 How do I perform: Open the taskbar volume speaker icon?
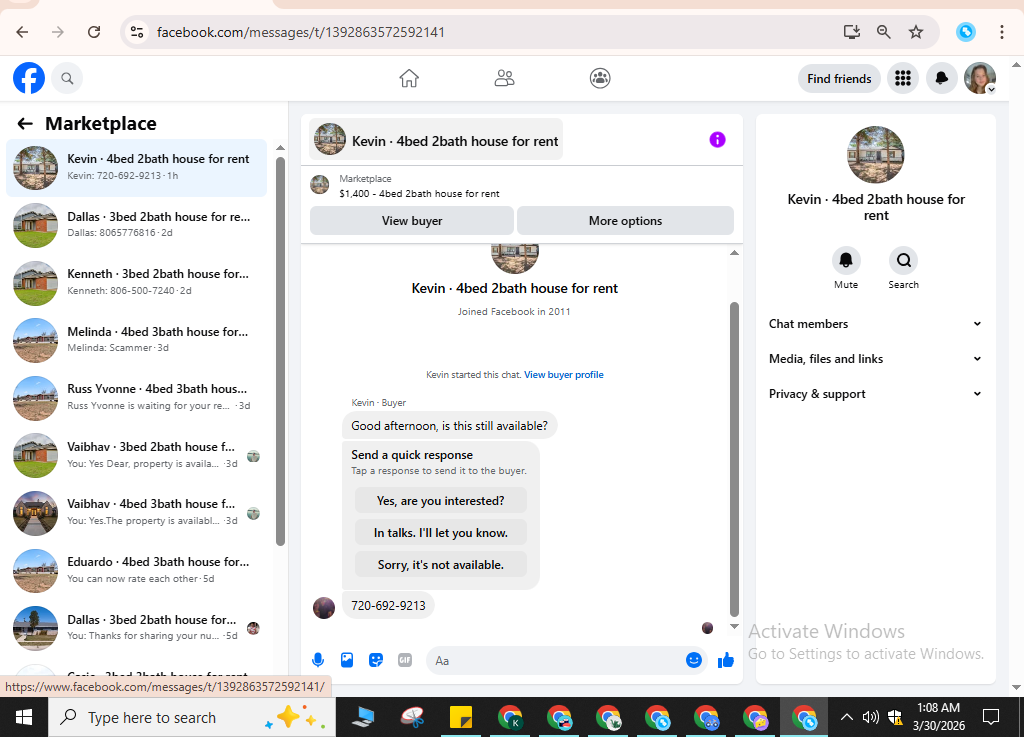871,717
